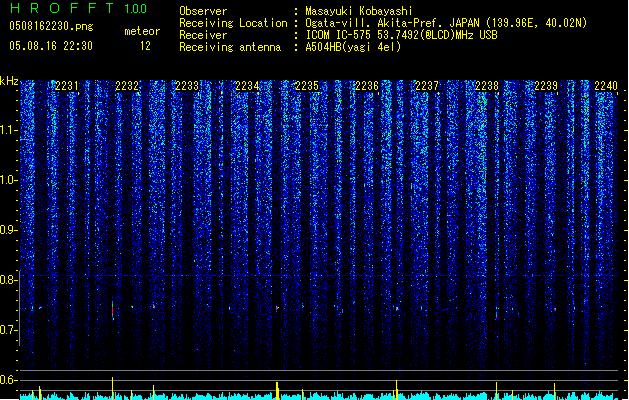The width and height of the screenshot is (629, 400).
Task: Click the 2234 time marker
Action: click(x=247, y=86)
